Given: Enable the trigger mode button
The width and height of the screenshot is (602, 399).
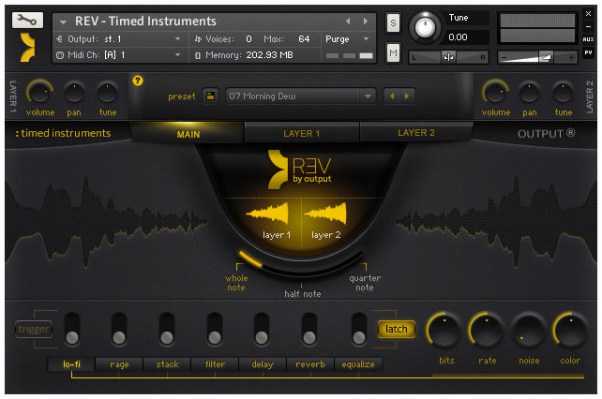Looking at the screenshot, I should click(34, 329).
